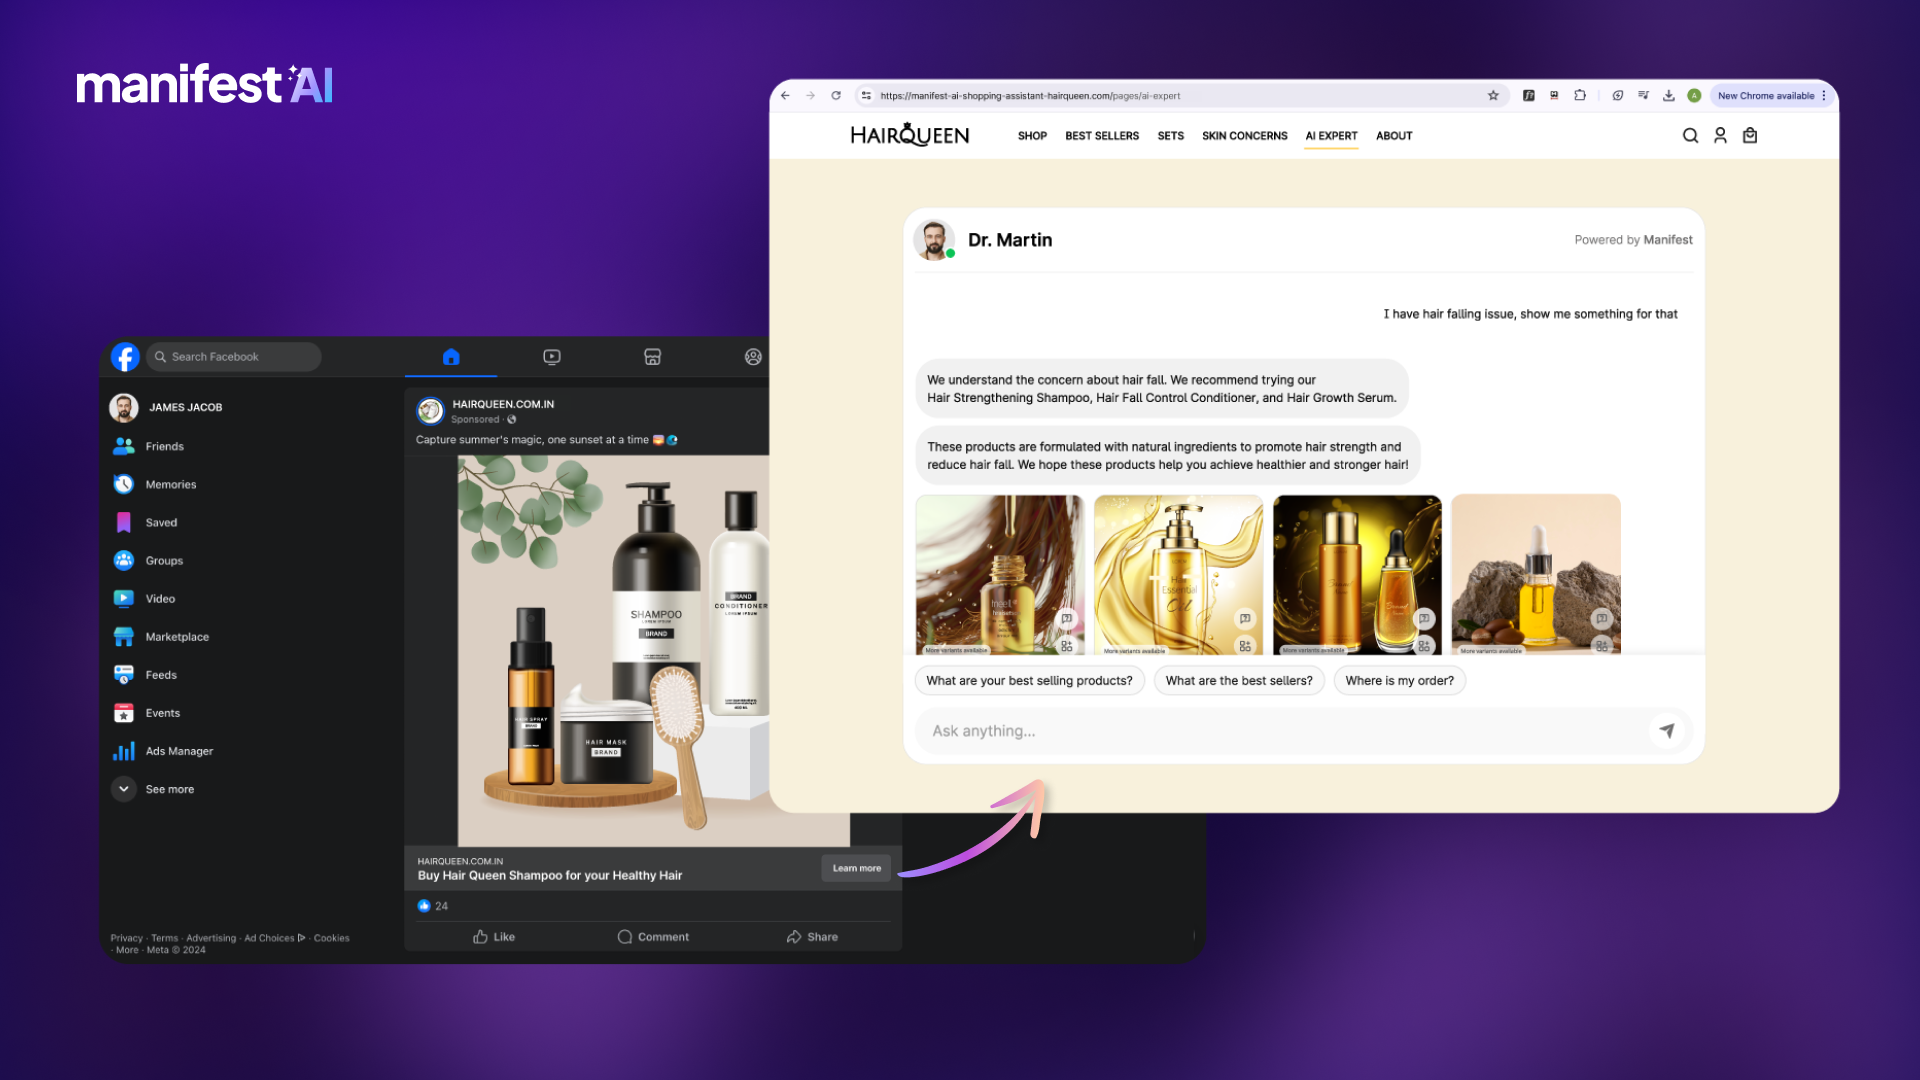Open the HairQueen shopping bag icon

tap(1750, 136)
